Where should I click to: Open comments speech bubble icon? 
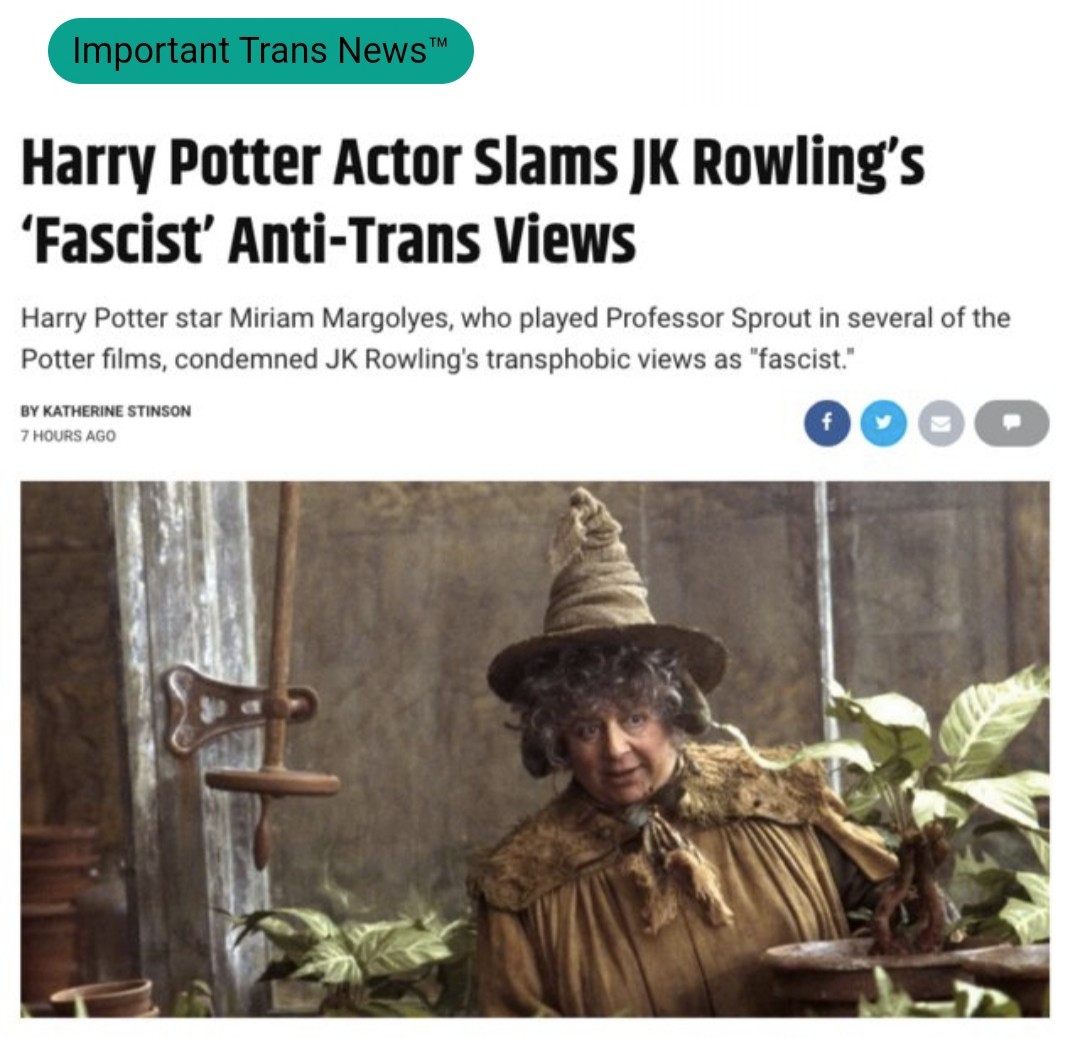pyautogui.click(x=1012, y=423)
